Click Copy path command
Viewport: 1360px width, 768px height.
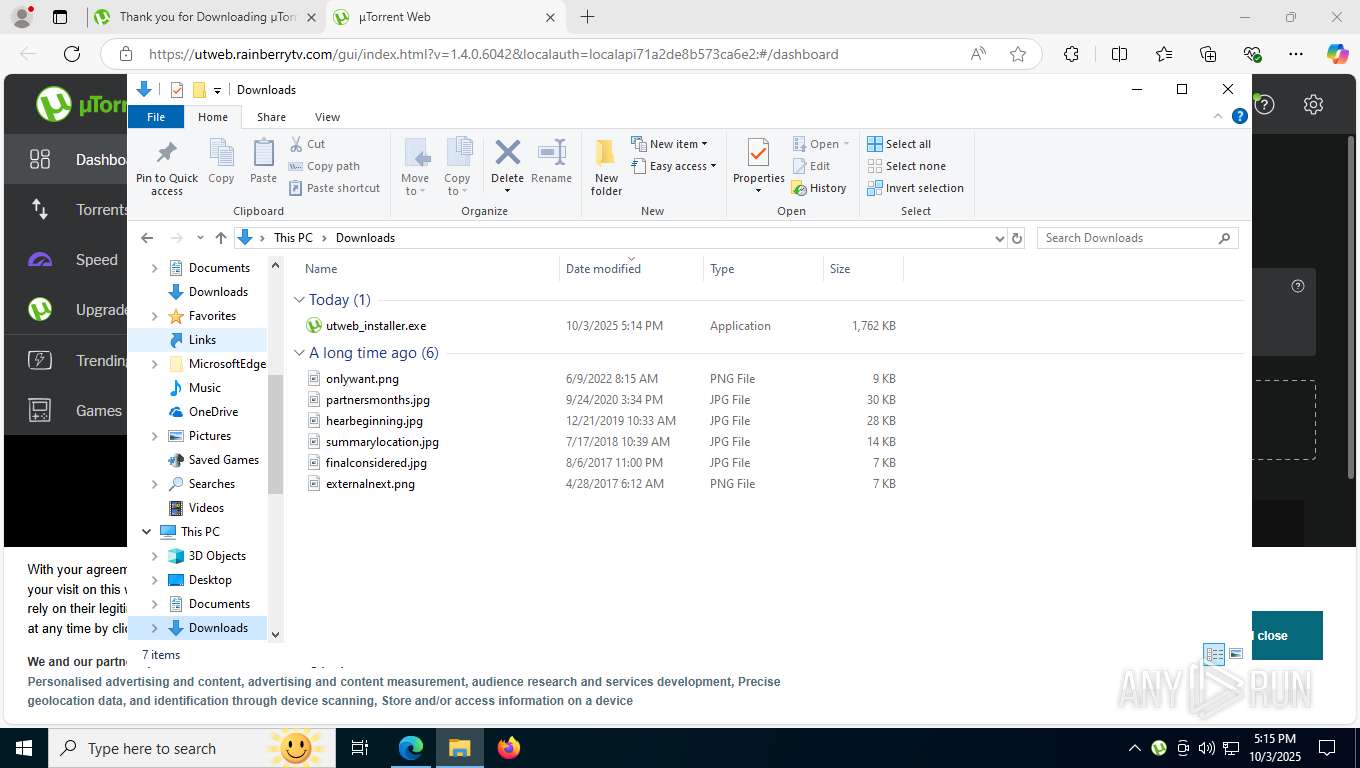click(x=324, y=166)
